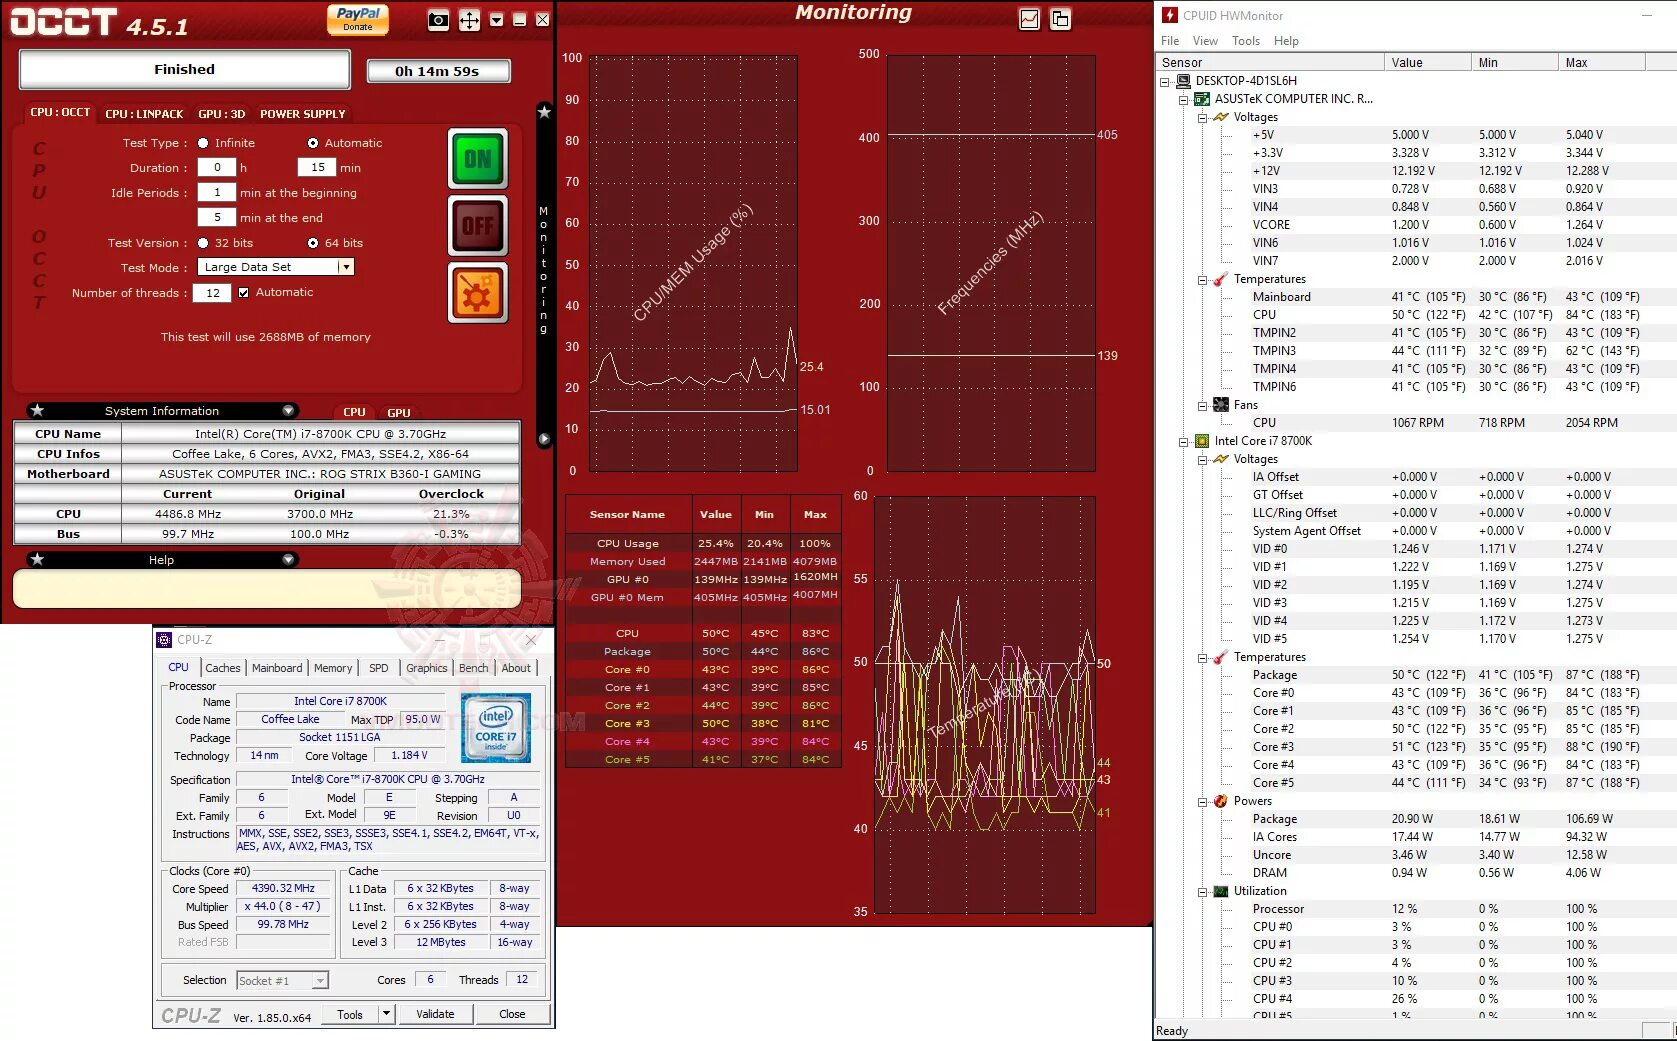This screenshot has height=1041, width=1677.
Task: Click the Powers flame icon in HWMonitor
Action: coord(1221,801)
